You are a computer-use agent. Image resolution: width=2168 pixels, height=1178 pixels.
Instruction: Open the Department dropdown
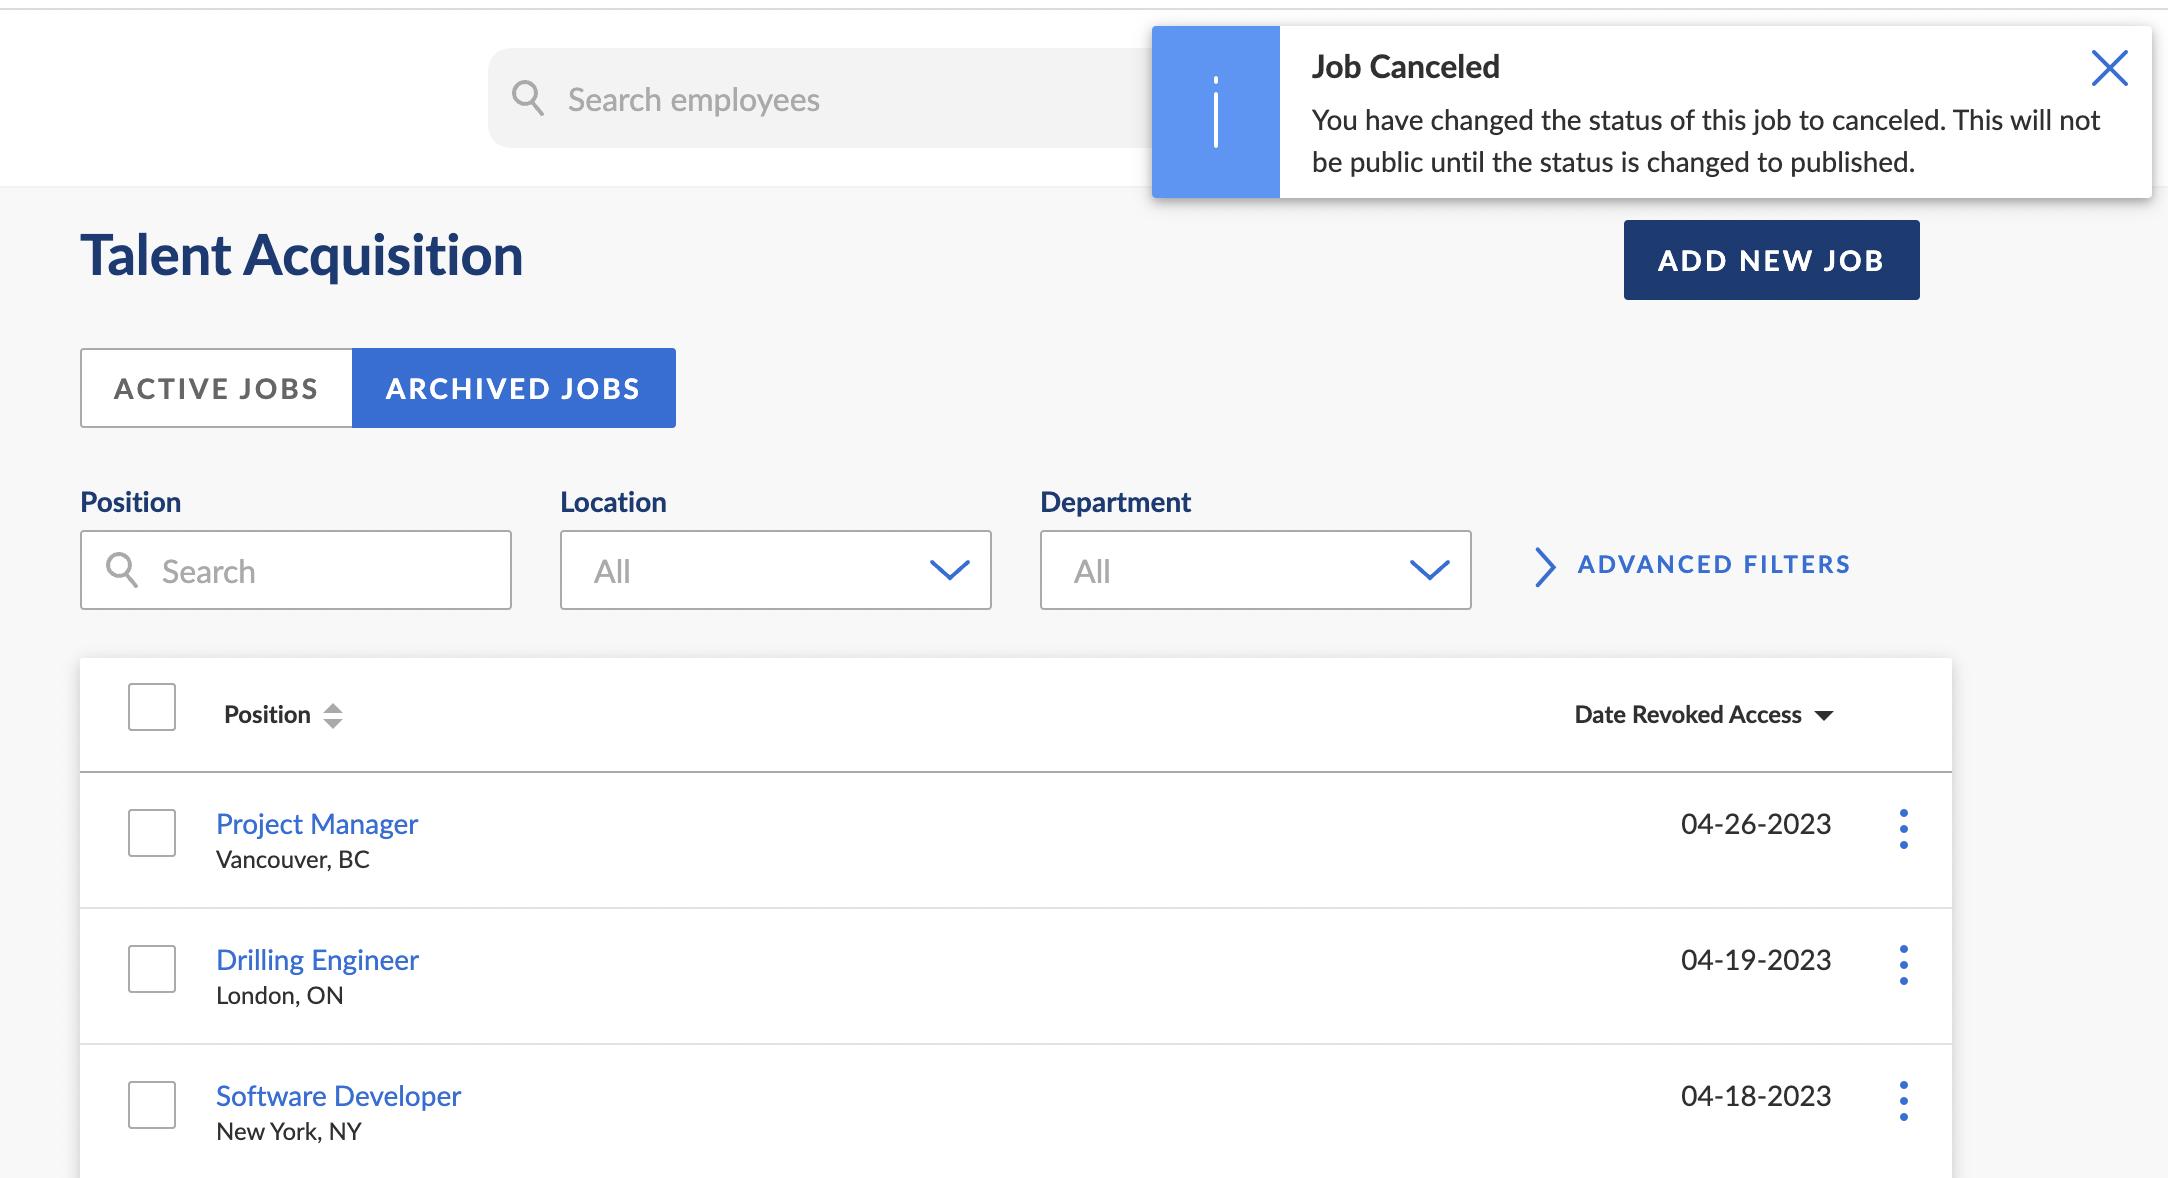[x=1255, y=570]
